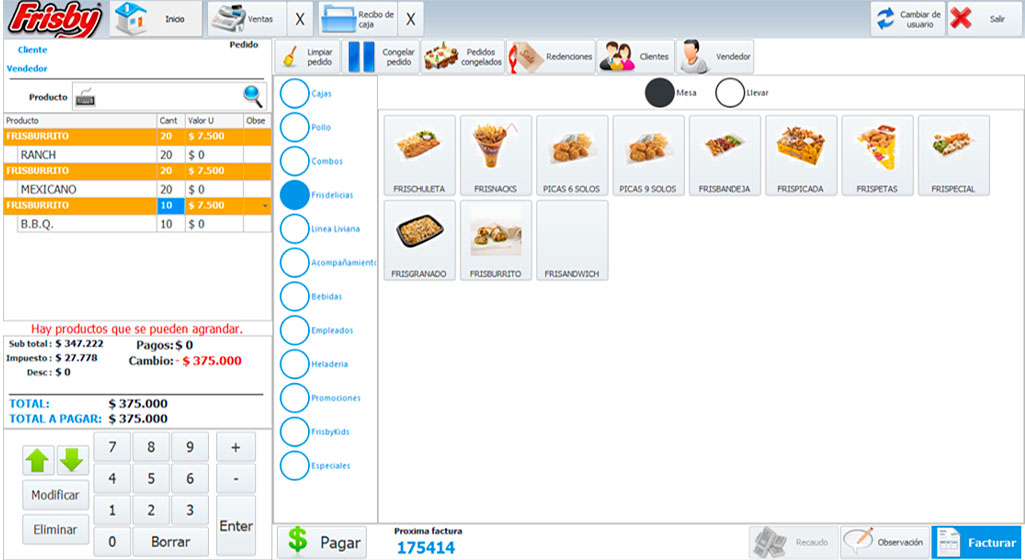Add FRISPICADA product
The width and height of the screenshot is (1025, 560).
point(801,156)
